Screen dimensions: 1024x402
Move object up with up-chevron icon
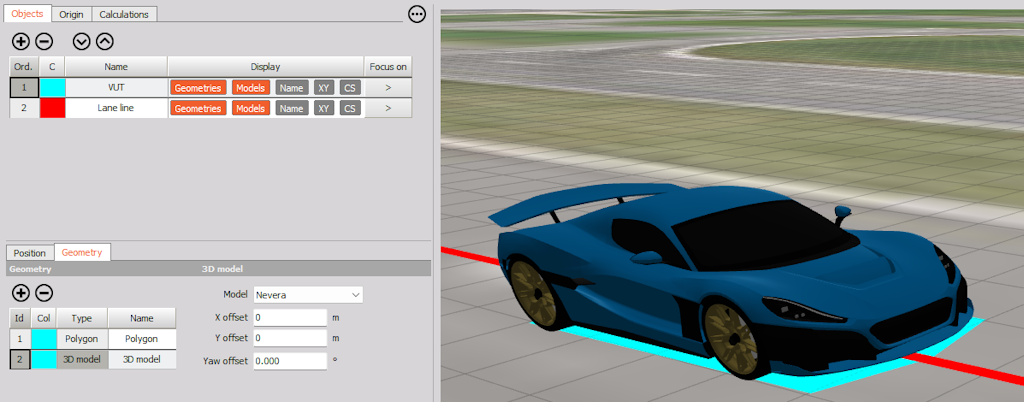tap(104, 42)
